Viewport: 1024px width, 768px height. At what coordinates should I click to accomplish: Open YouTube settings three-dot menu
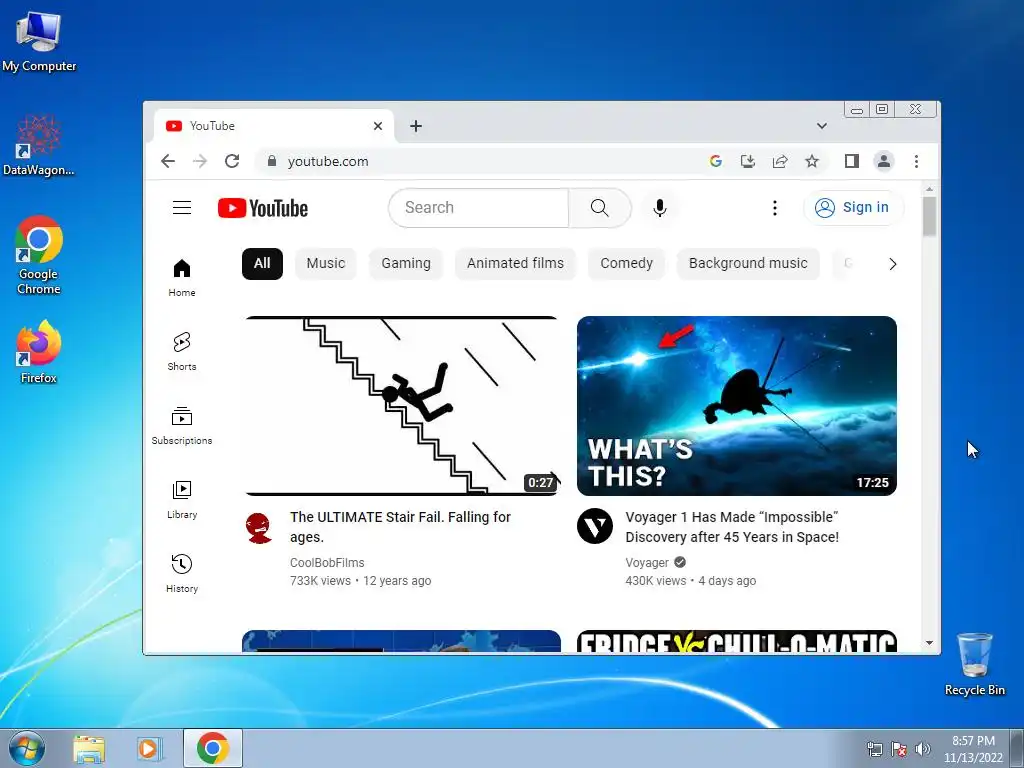(x=775, y=208)
